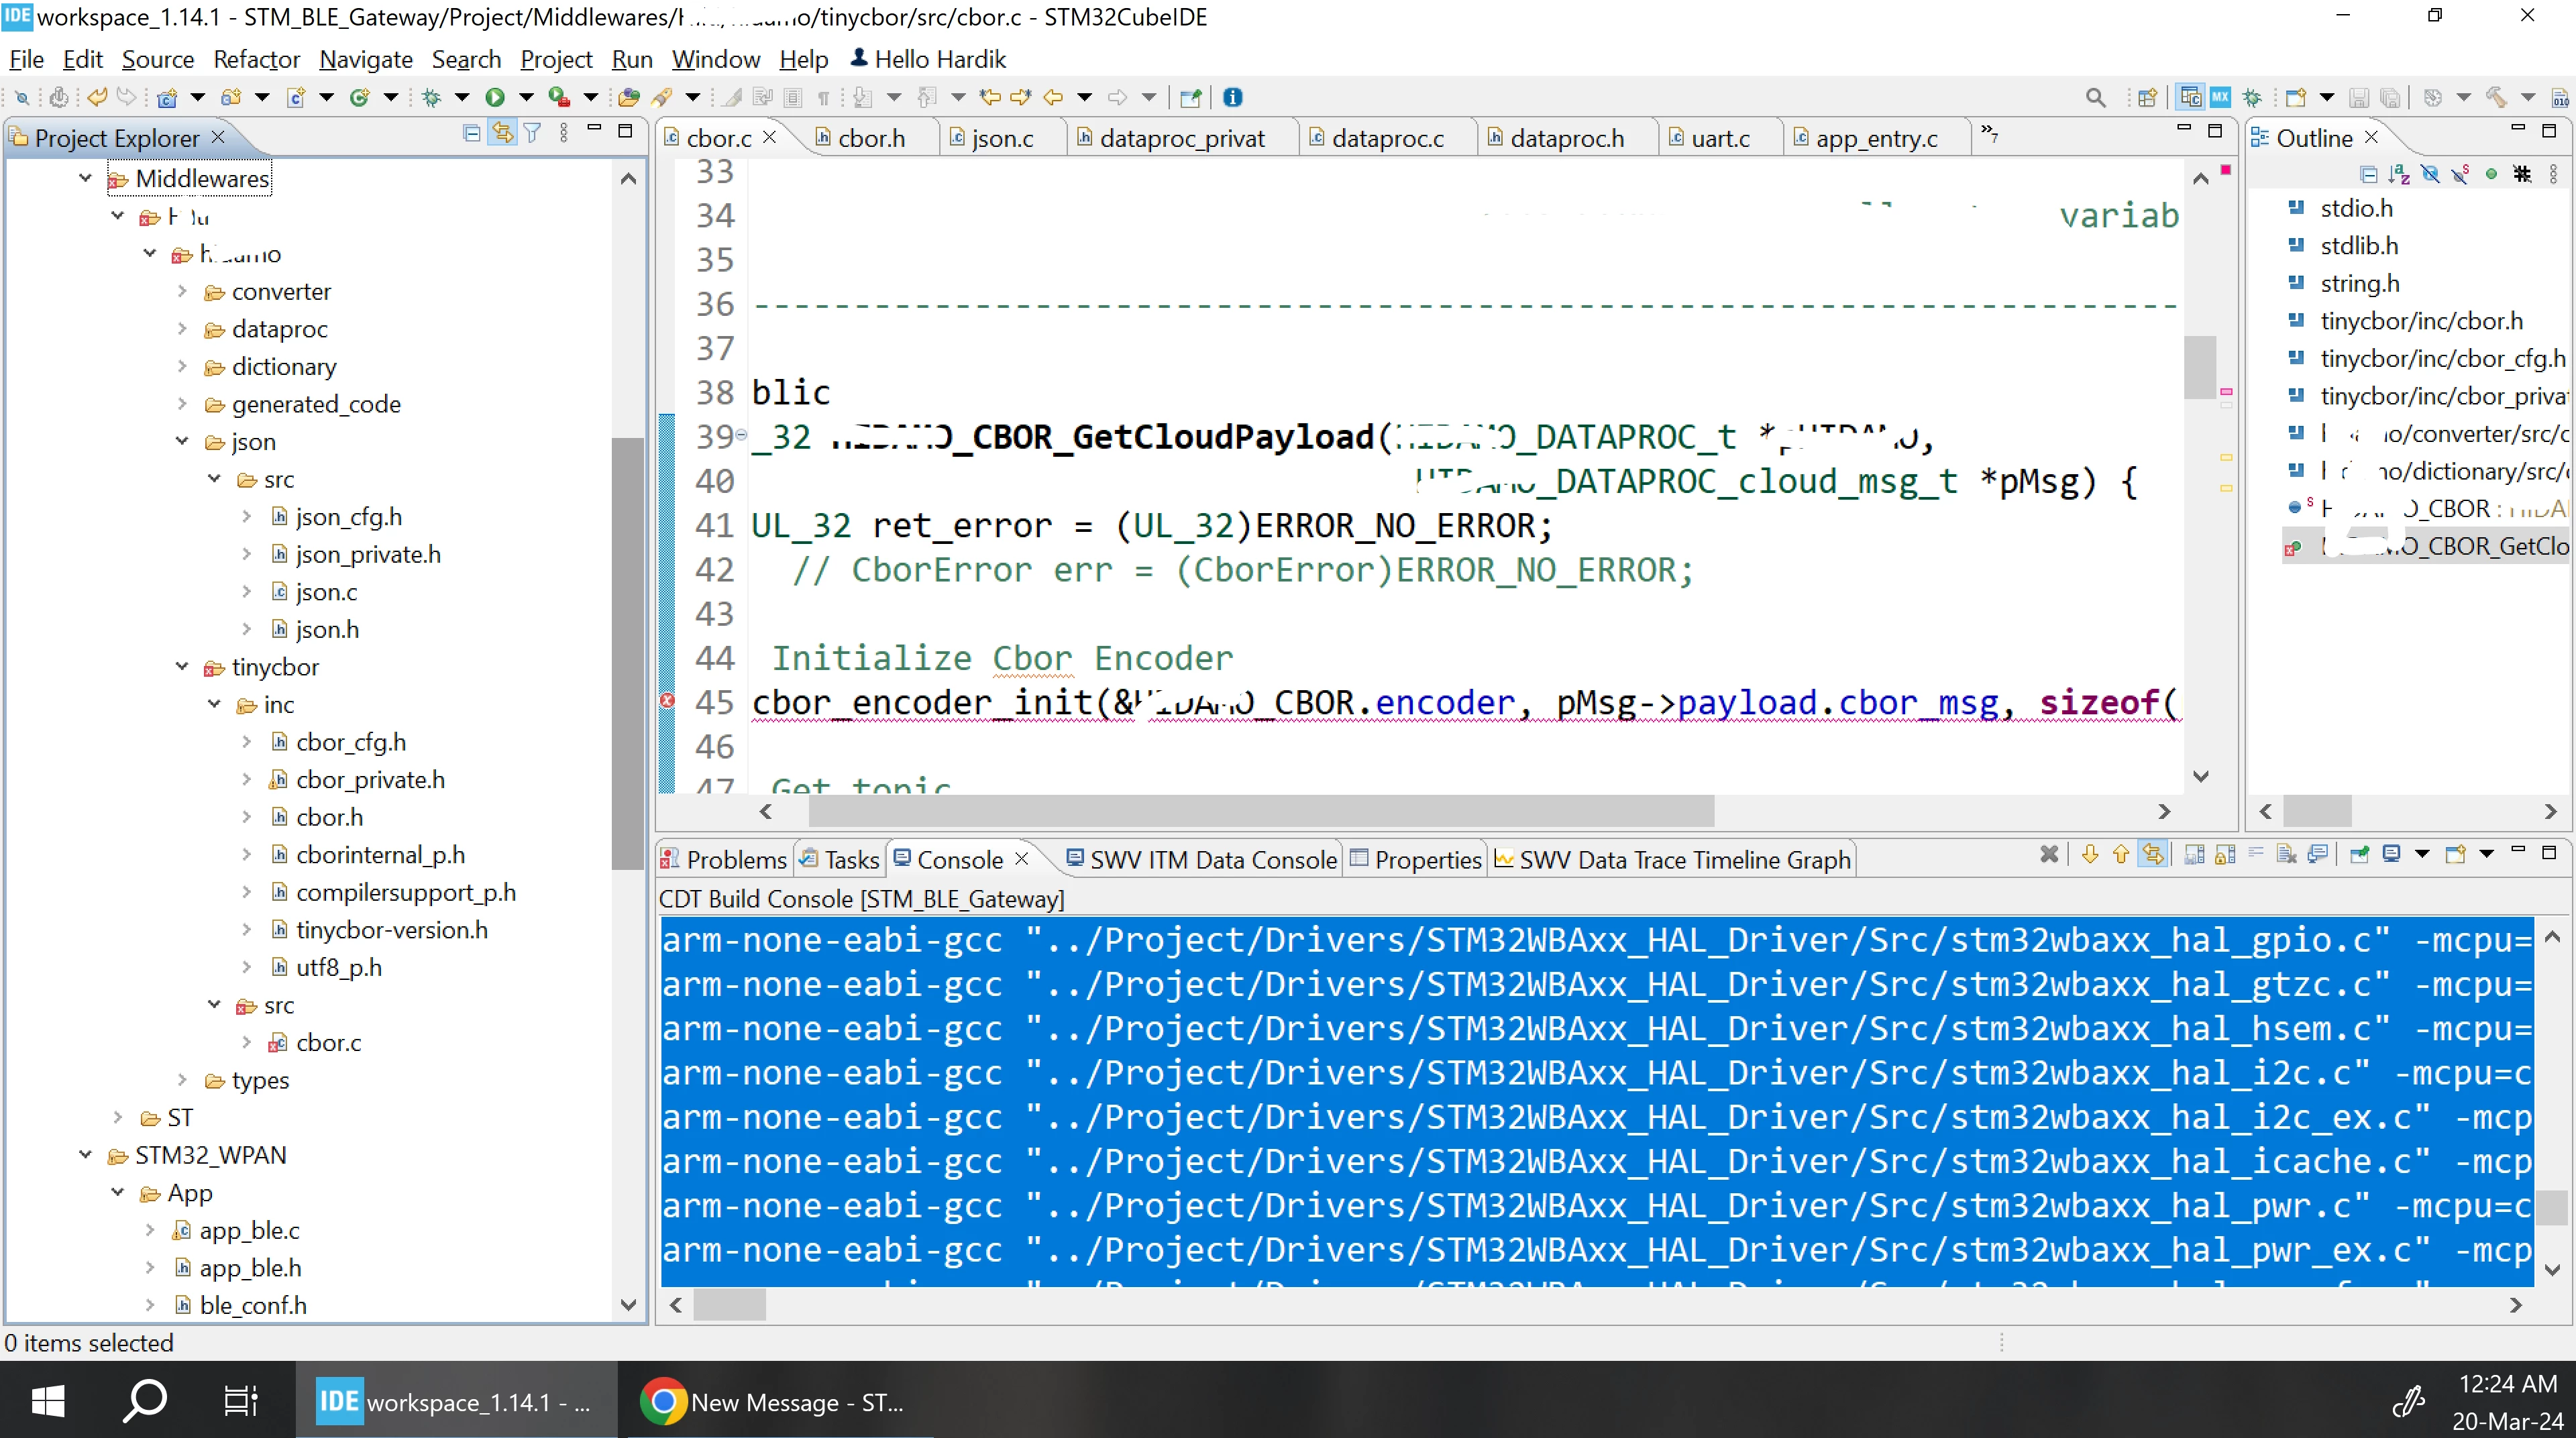The image size is (2576, 1438).
Task: Click the Open Element folder icon in toolbar
Action: [x=629, y=97]
